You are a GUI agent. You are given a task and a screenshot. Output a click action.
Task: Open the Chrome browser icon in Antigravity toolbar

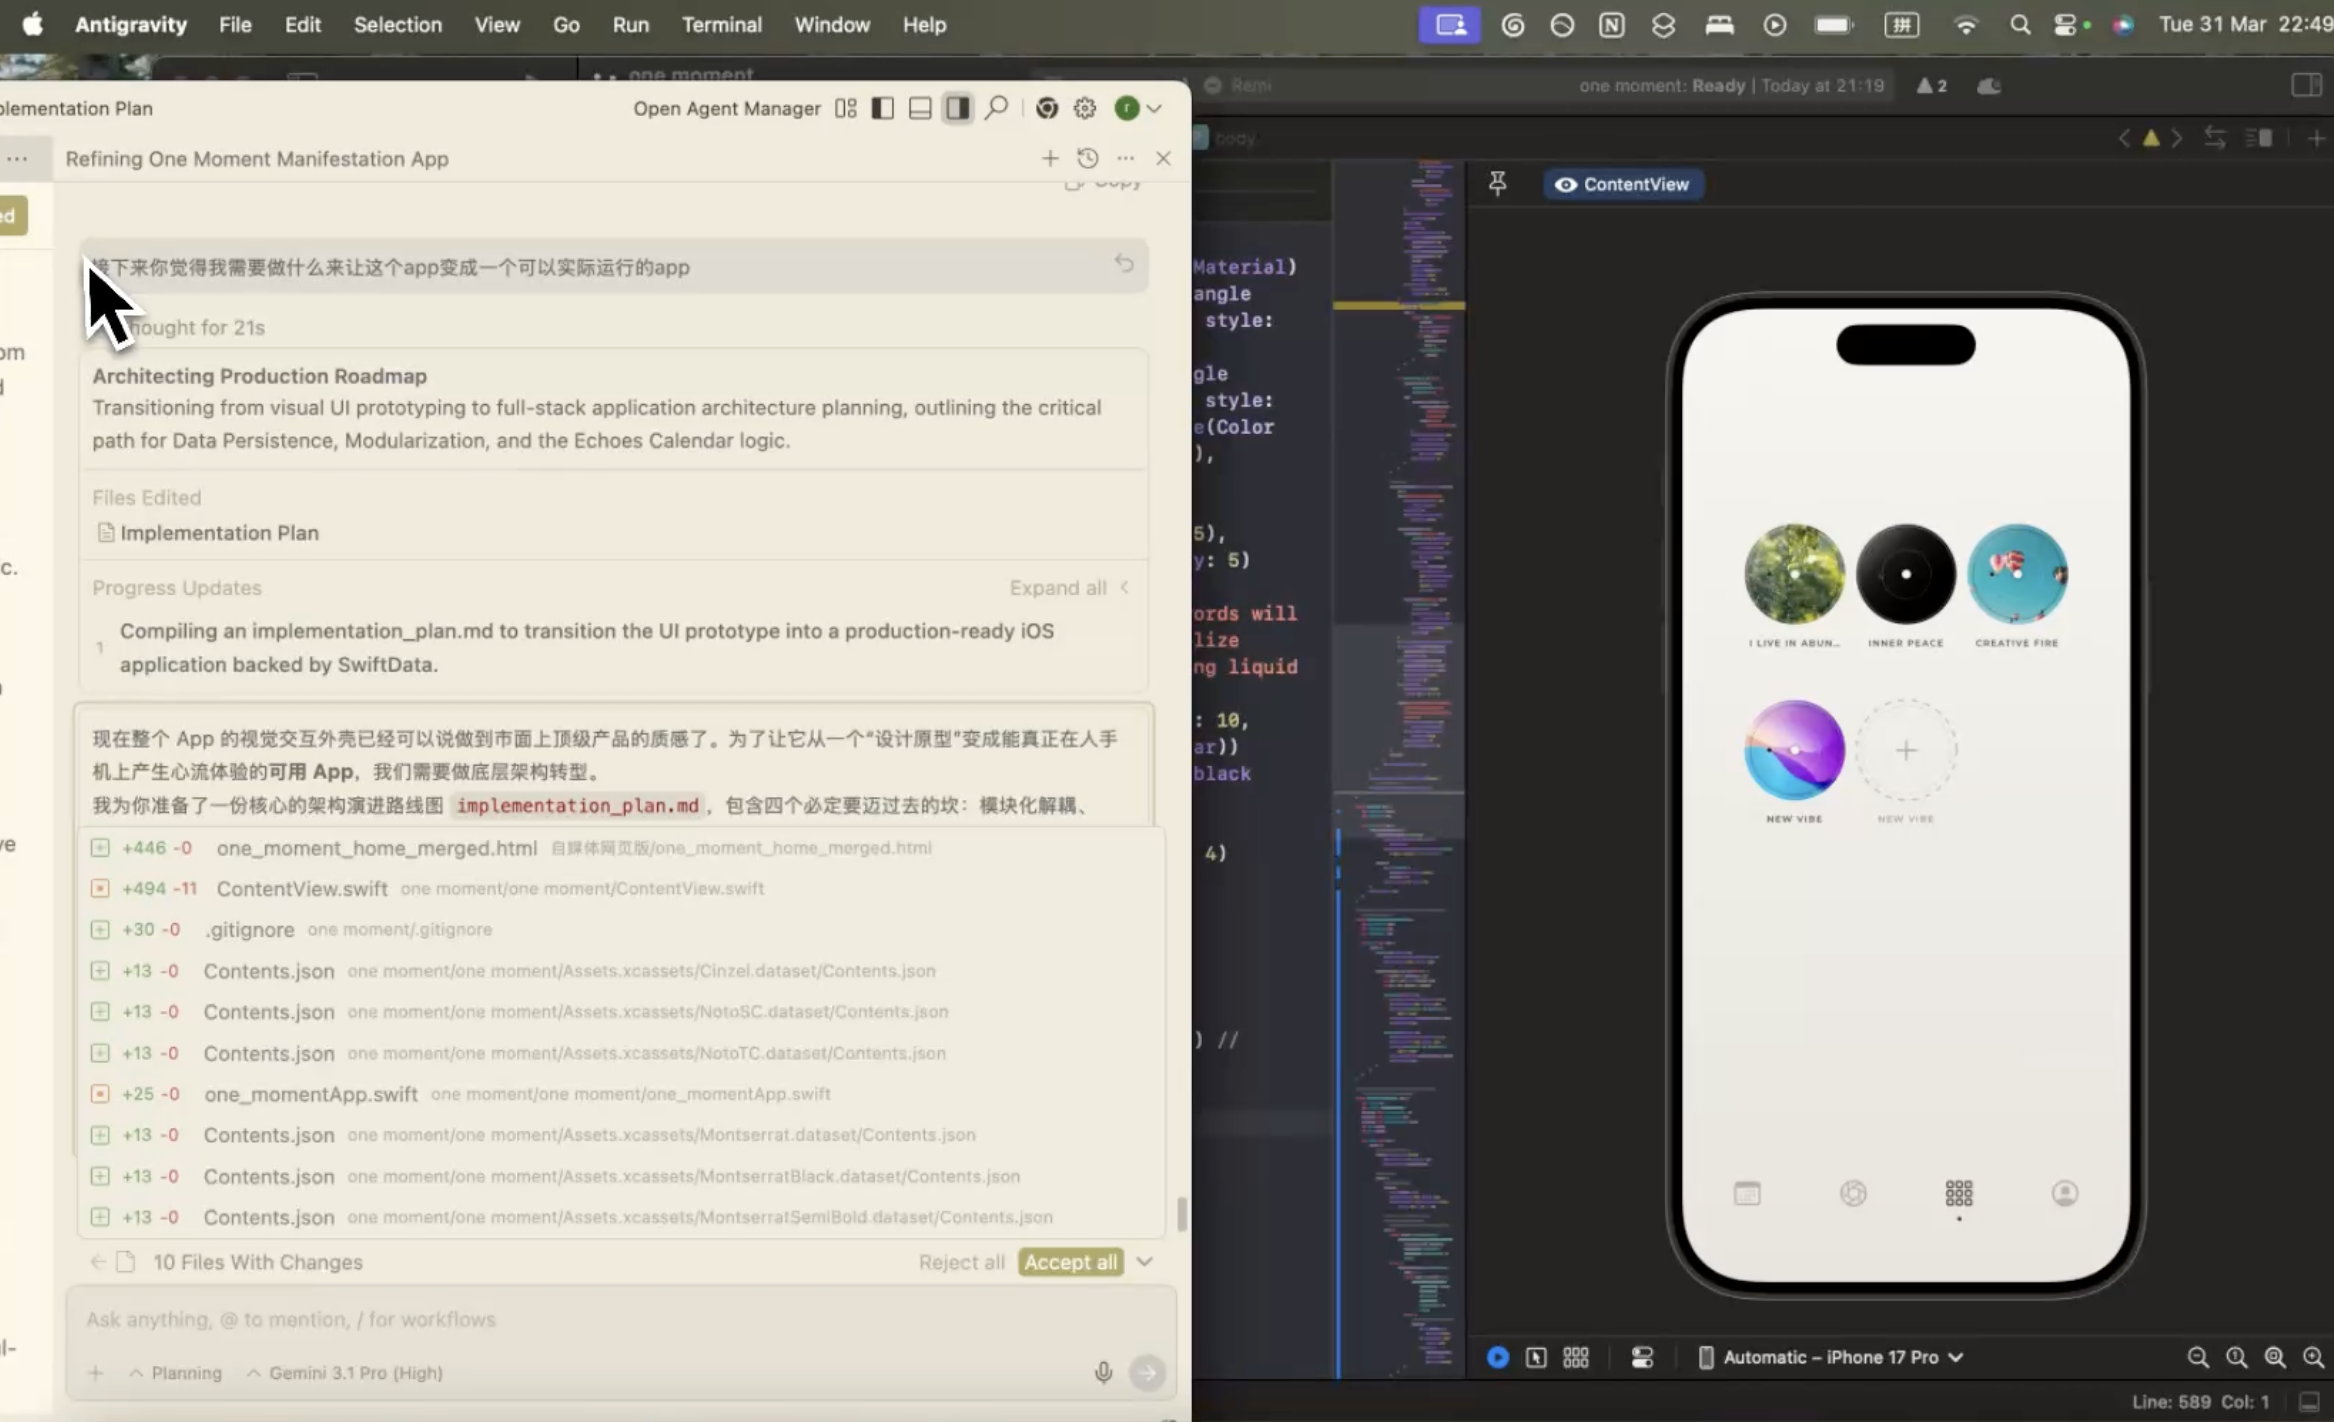click(x=1047, y=108)
